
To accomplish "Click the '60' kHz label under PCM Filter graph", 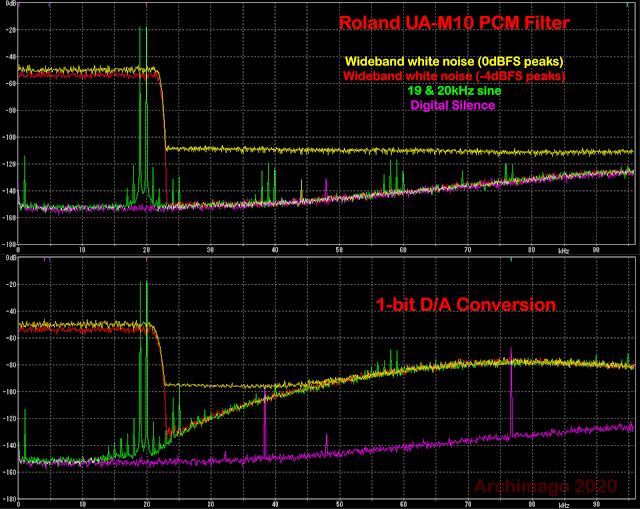I will click(x=403, y=250).
